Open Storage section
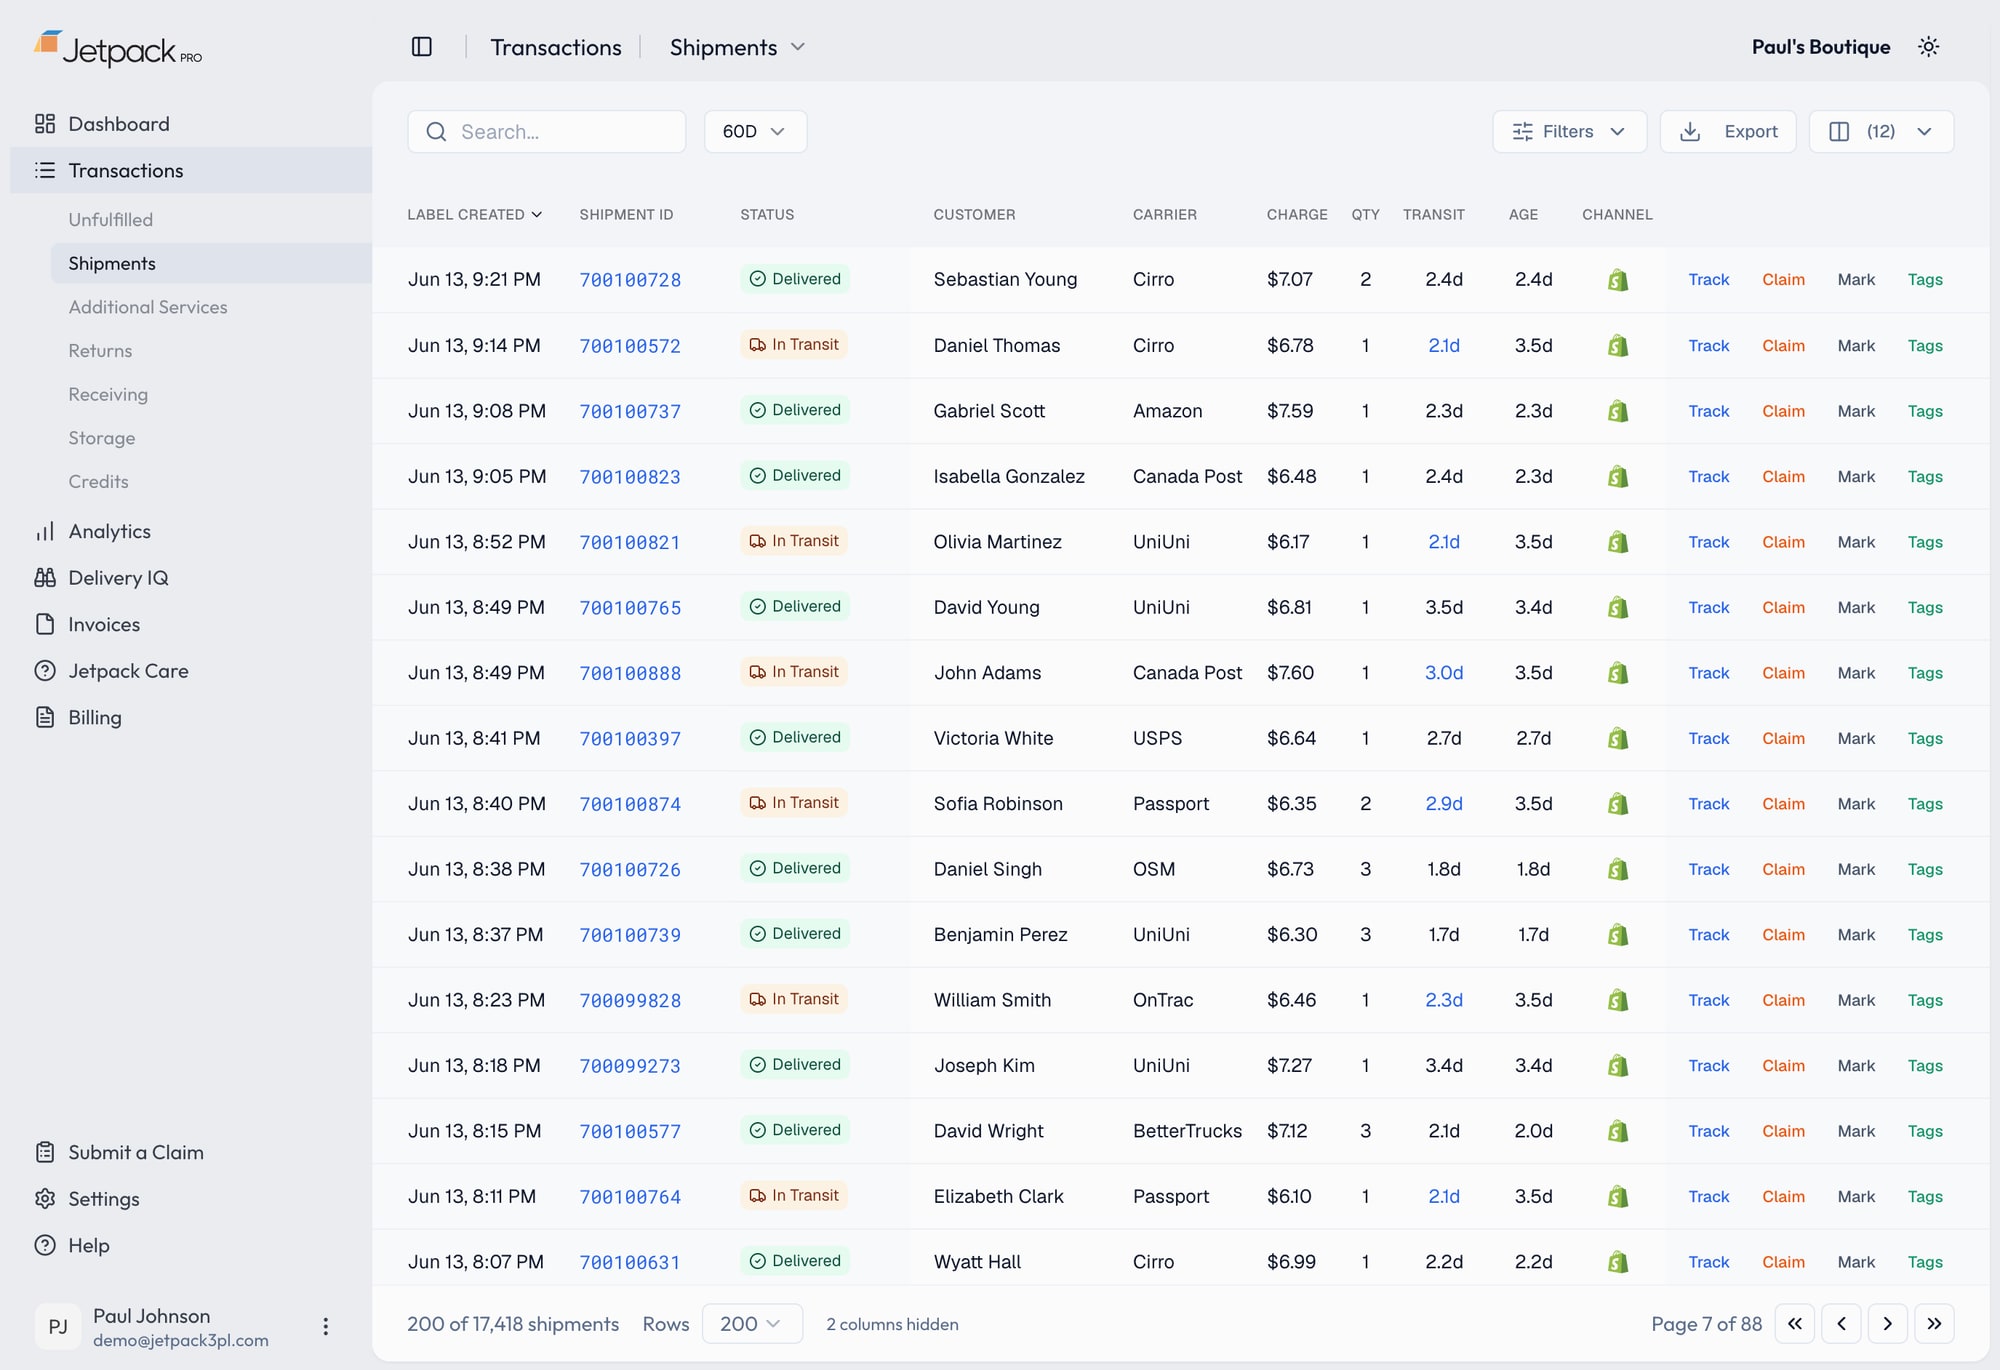Image resolution: width=2000 pixels, height=1370 pixels. point(101,438)
